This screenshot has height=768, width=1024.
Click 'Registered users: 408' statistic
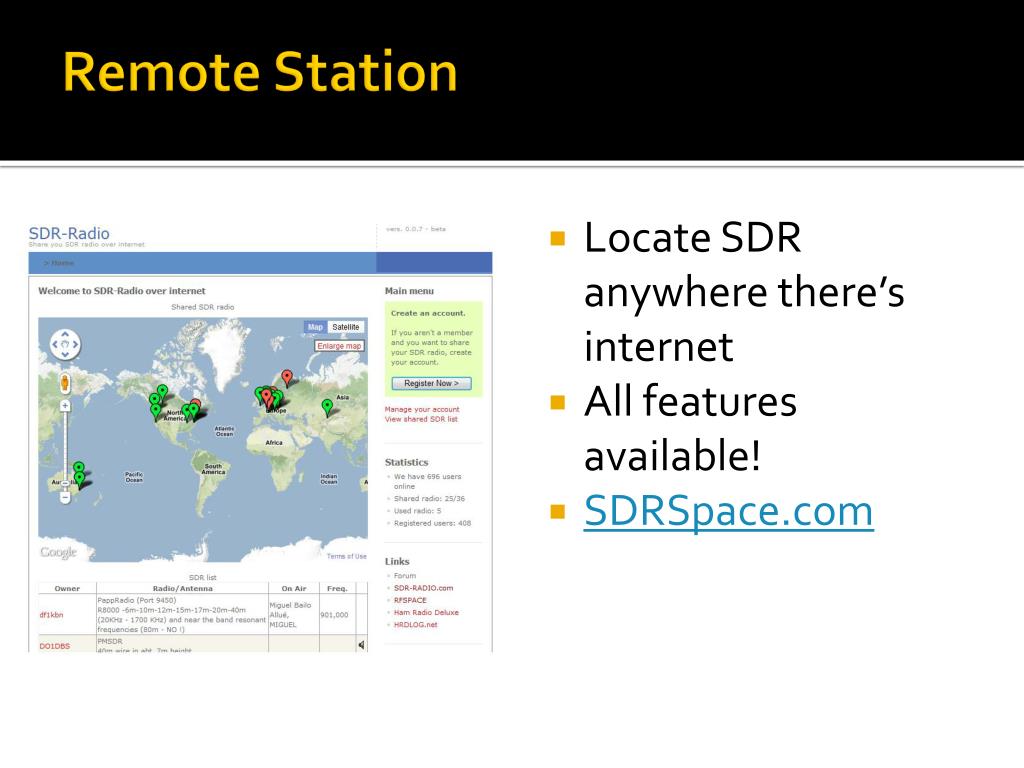click(x=432, y=523)
